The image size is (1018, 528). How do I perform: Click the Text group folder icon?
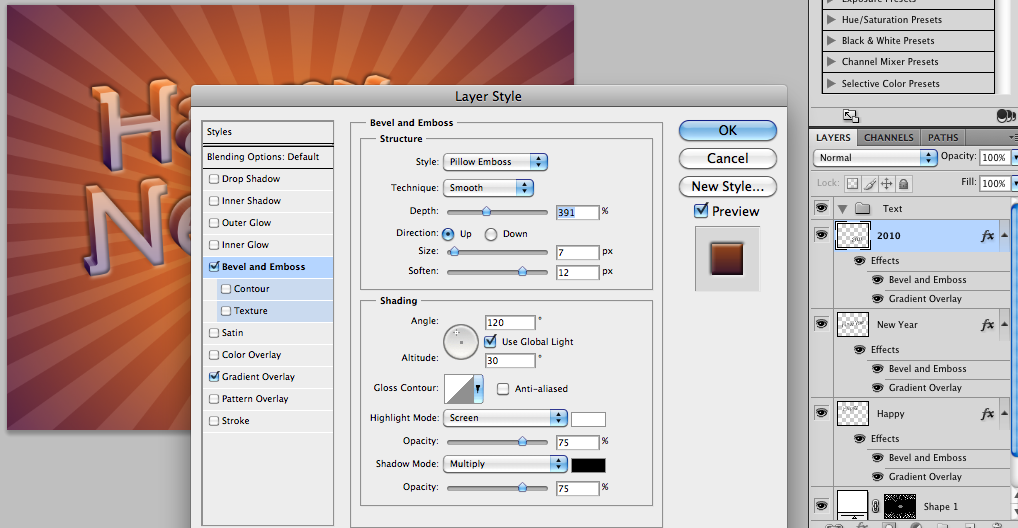click(x=863, y=208)
